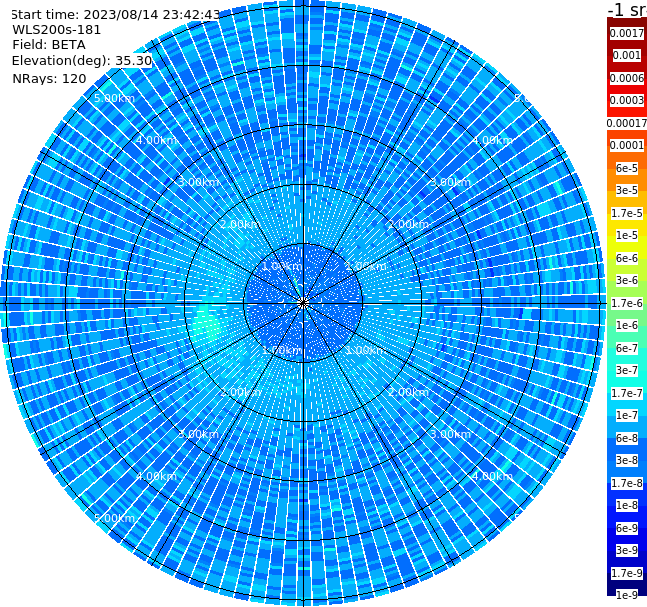Screen dimensions: 647x607
Task: Click the upper-right 4.00km range label
Action: 492,140
